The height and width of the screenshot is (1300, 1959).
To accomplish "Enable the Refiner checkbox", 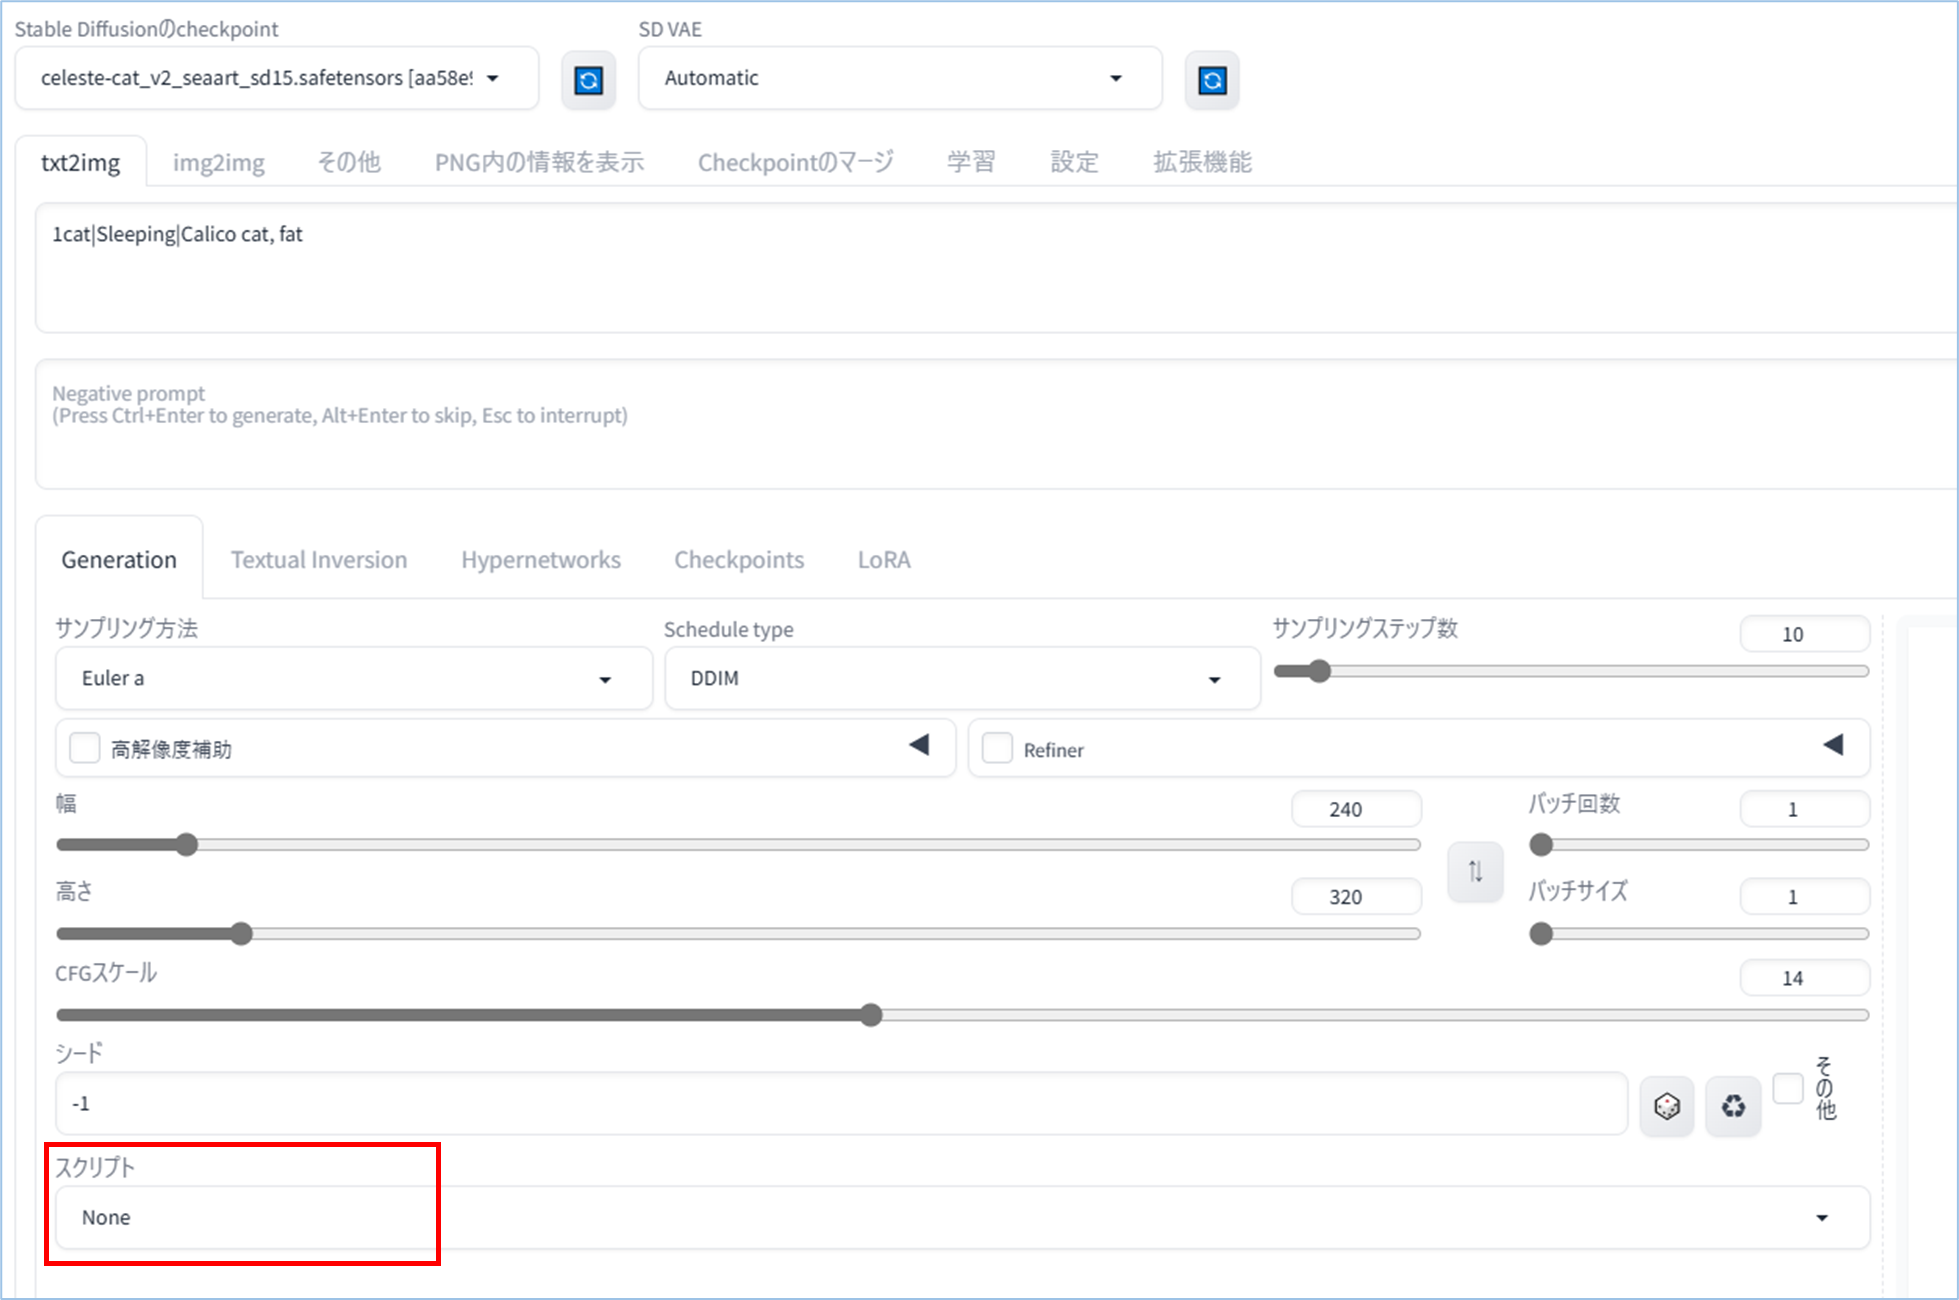I will pyautogui.click(x=997, y=748).
